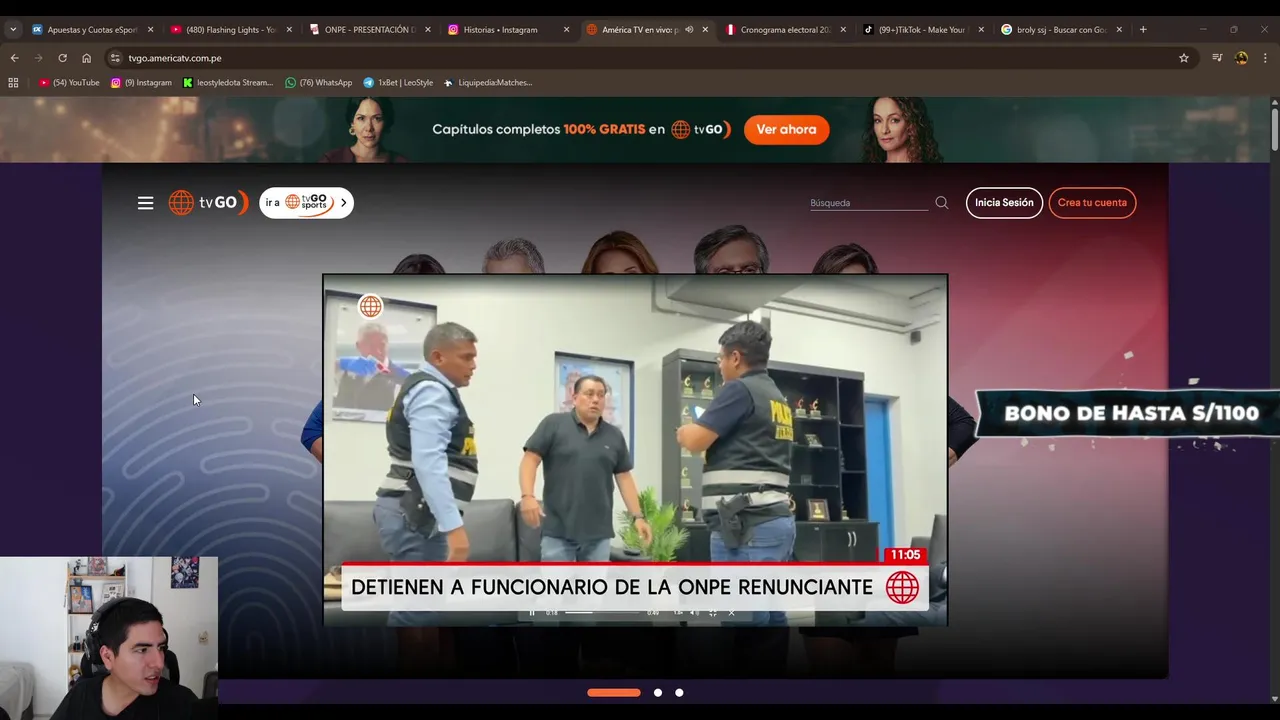View site information icon in address bar
Screen dimensions: 1280x720
[115, 58]
